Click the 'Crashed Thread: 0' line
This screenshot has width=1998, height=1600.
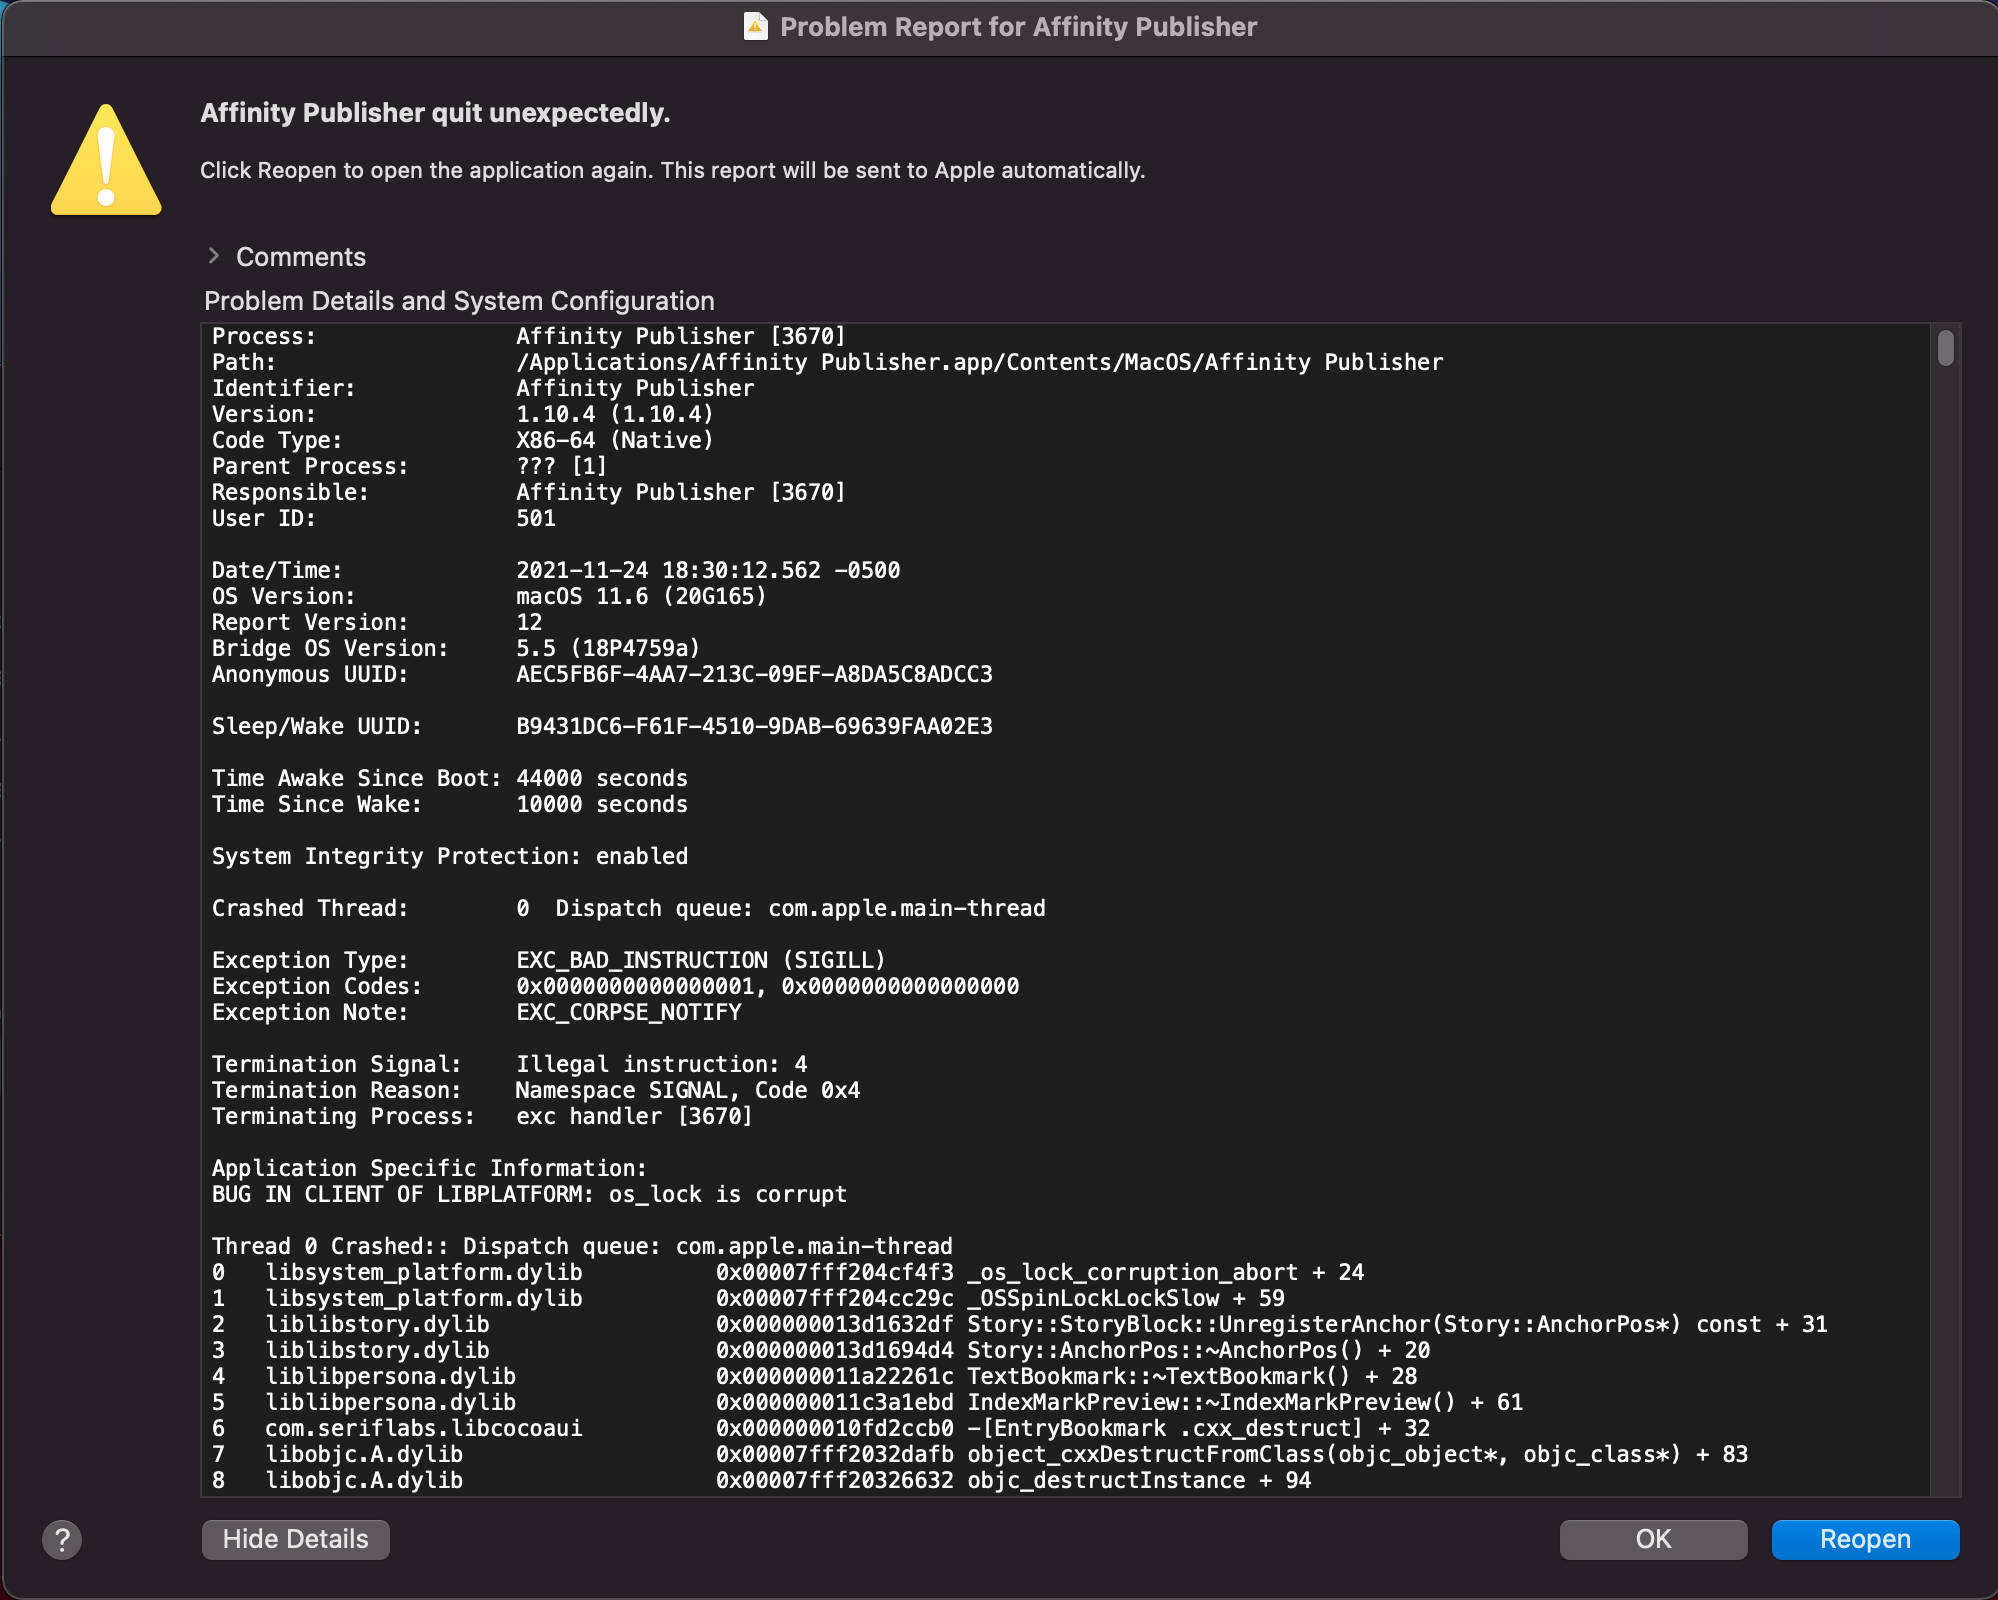click(x=629, y=908)
